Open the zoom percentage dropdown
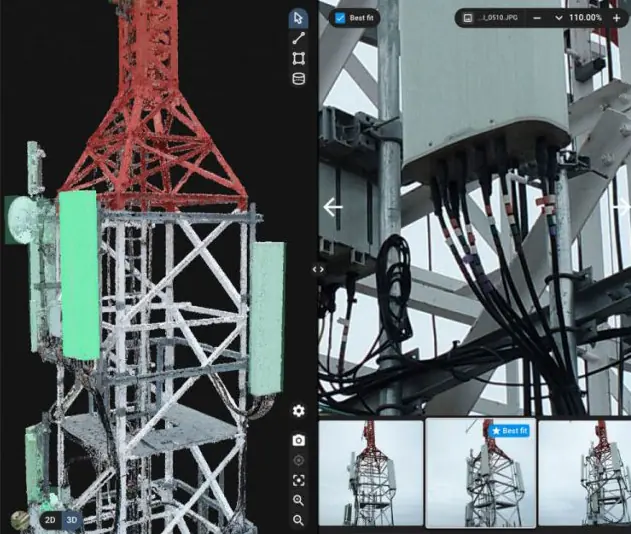Viewport: 631px width, 534px height. tap(558, 18)
